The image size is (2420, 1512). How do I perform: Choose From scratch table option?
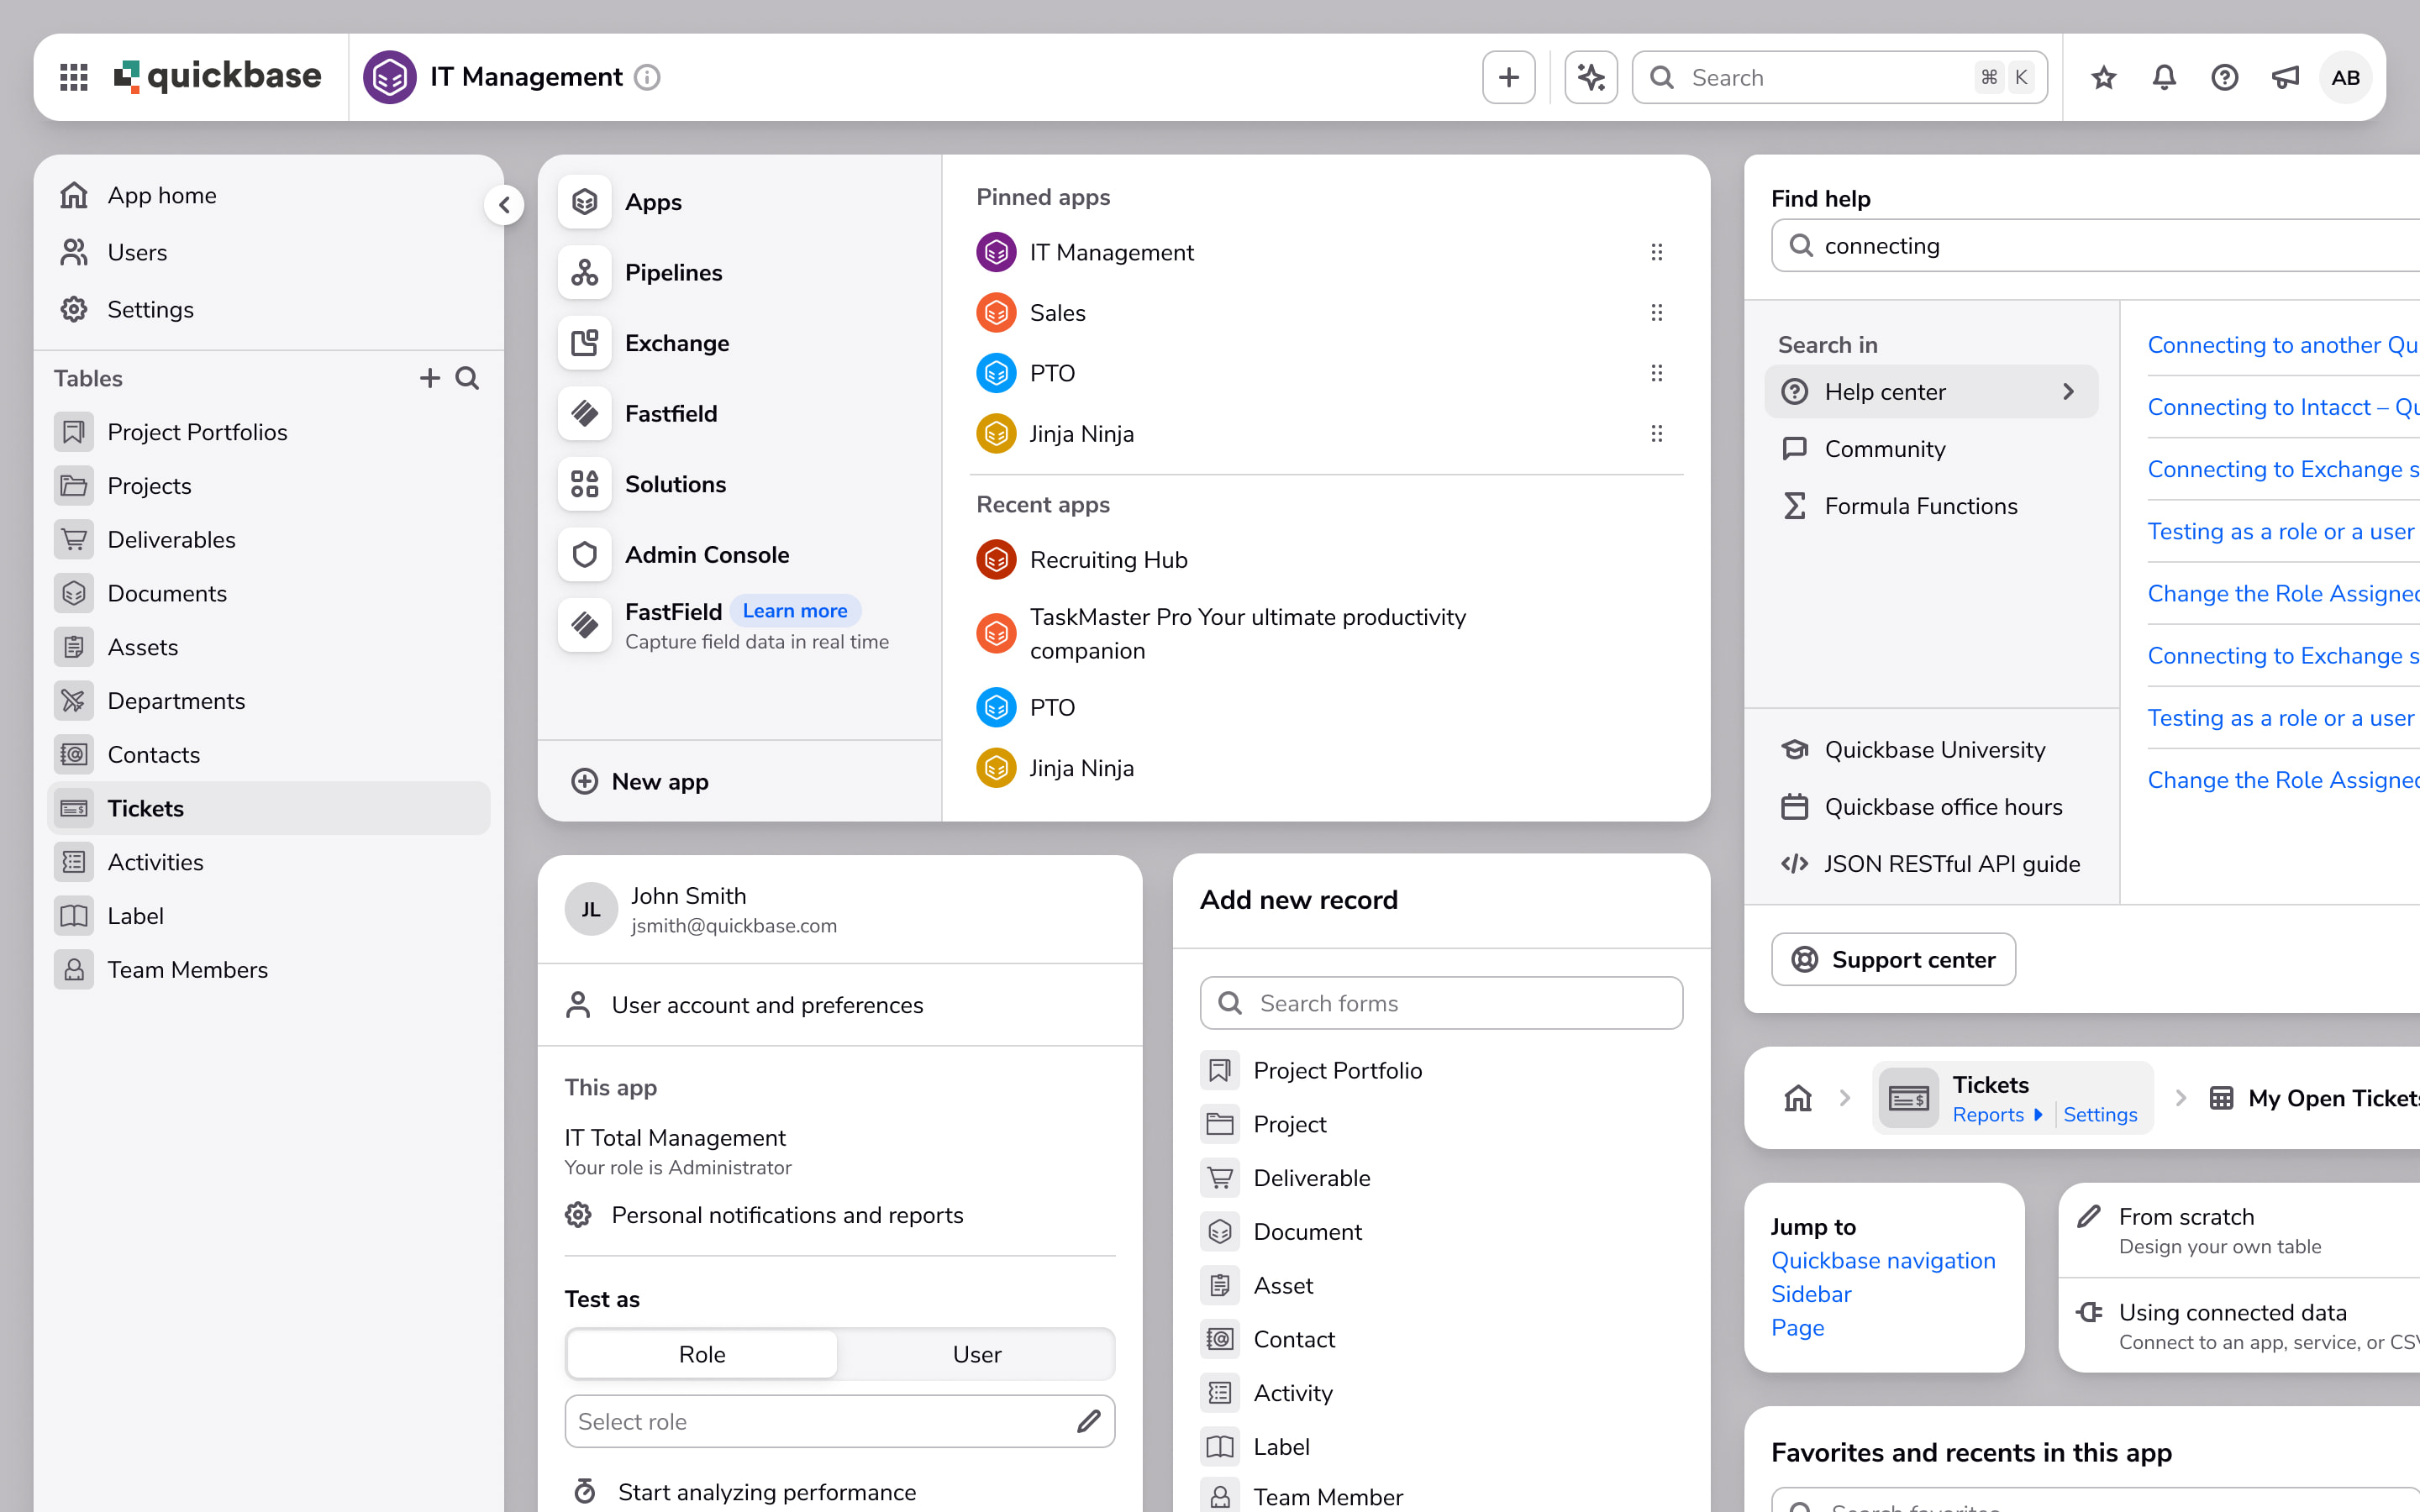pyautogui.click(x=2240, y=1230)
